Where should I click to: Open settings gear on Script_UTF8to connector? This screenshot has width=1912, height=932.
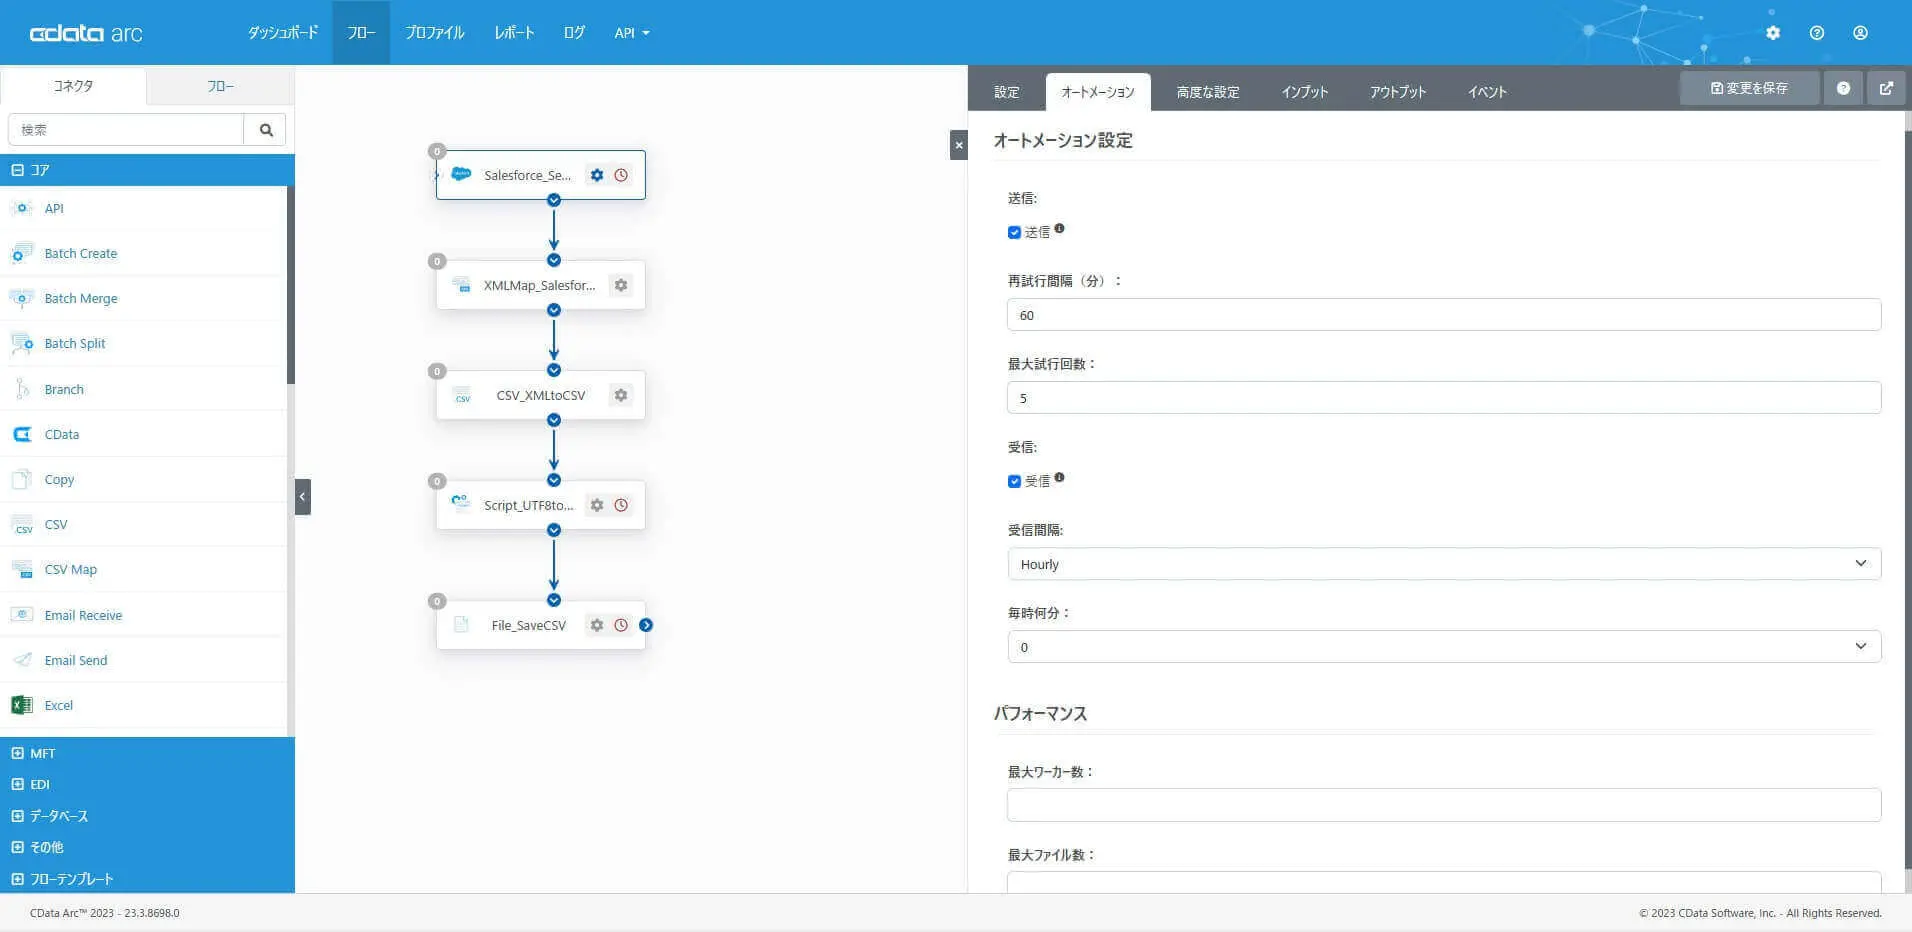coord(597,505)
